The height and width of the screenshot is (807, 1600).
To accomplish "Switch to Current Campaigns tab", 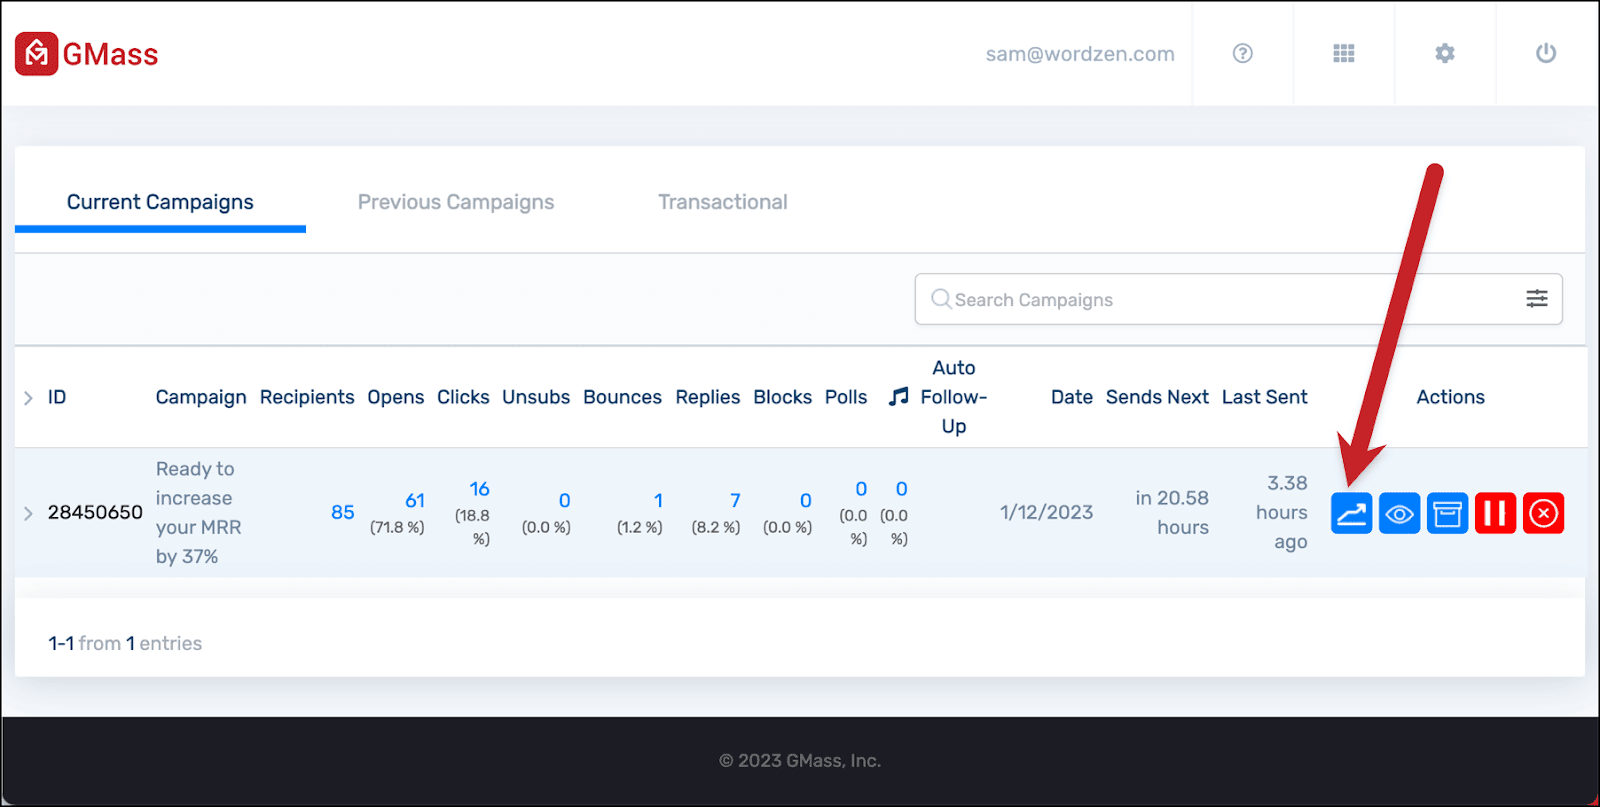I will 160,202.
